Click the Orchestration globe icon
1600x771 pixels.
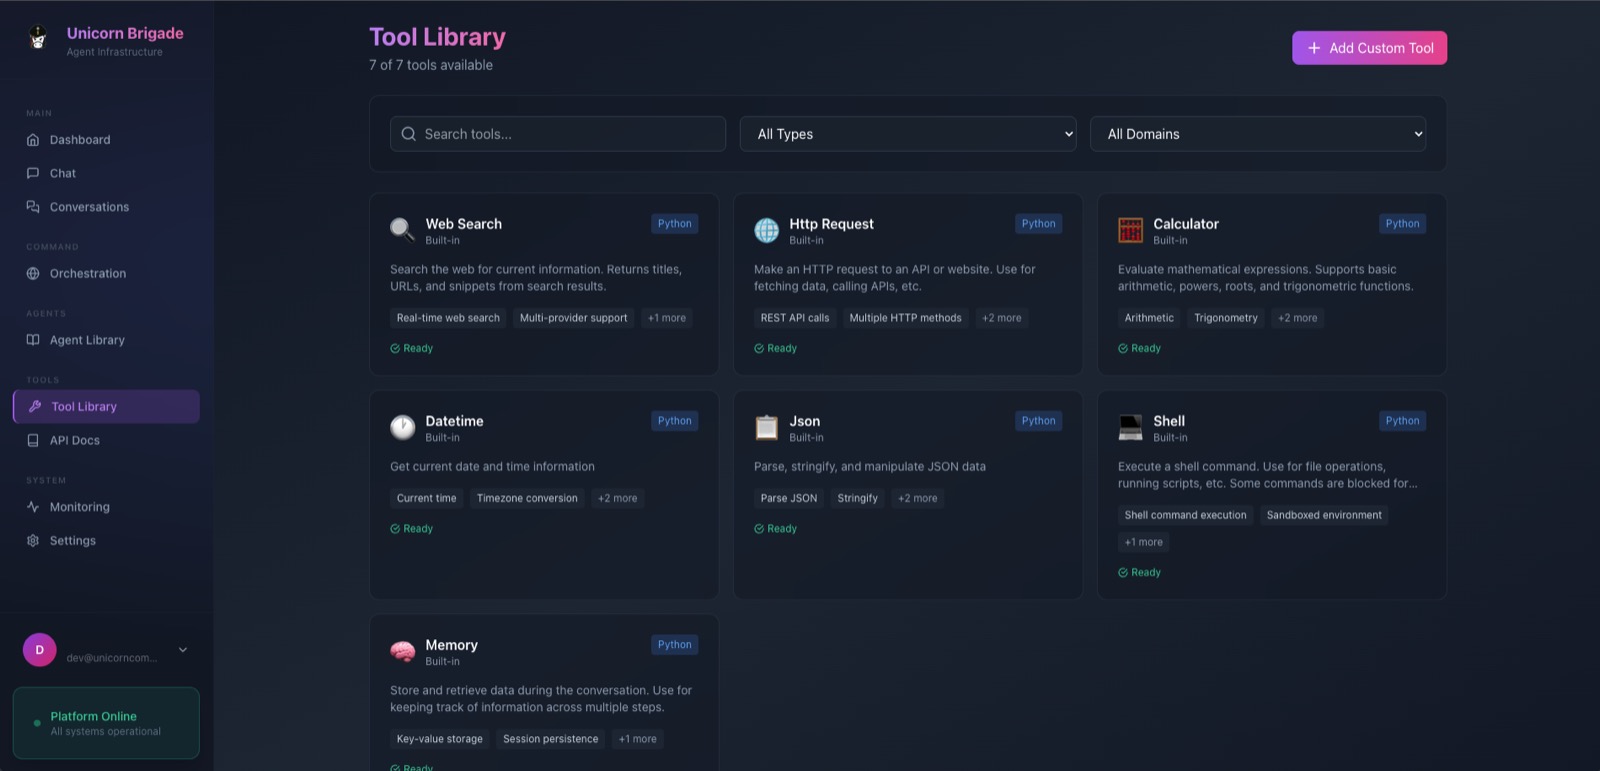click(33, 273)
